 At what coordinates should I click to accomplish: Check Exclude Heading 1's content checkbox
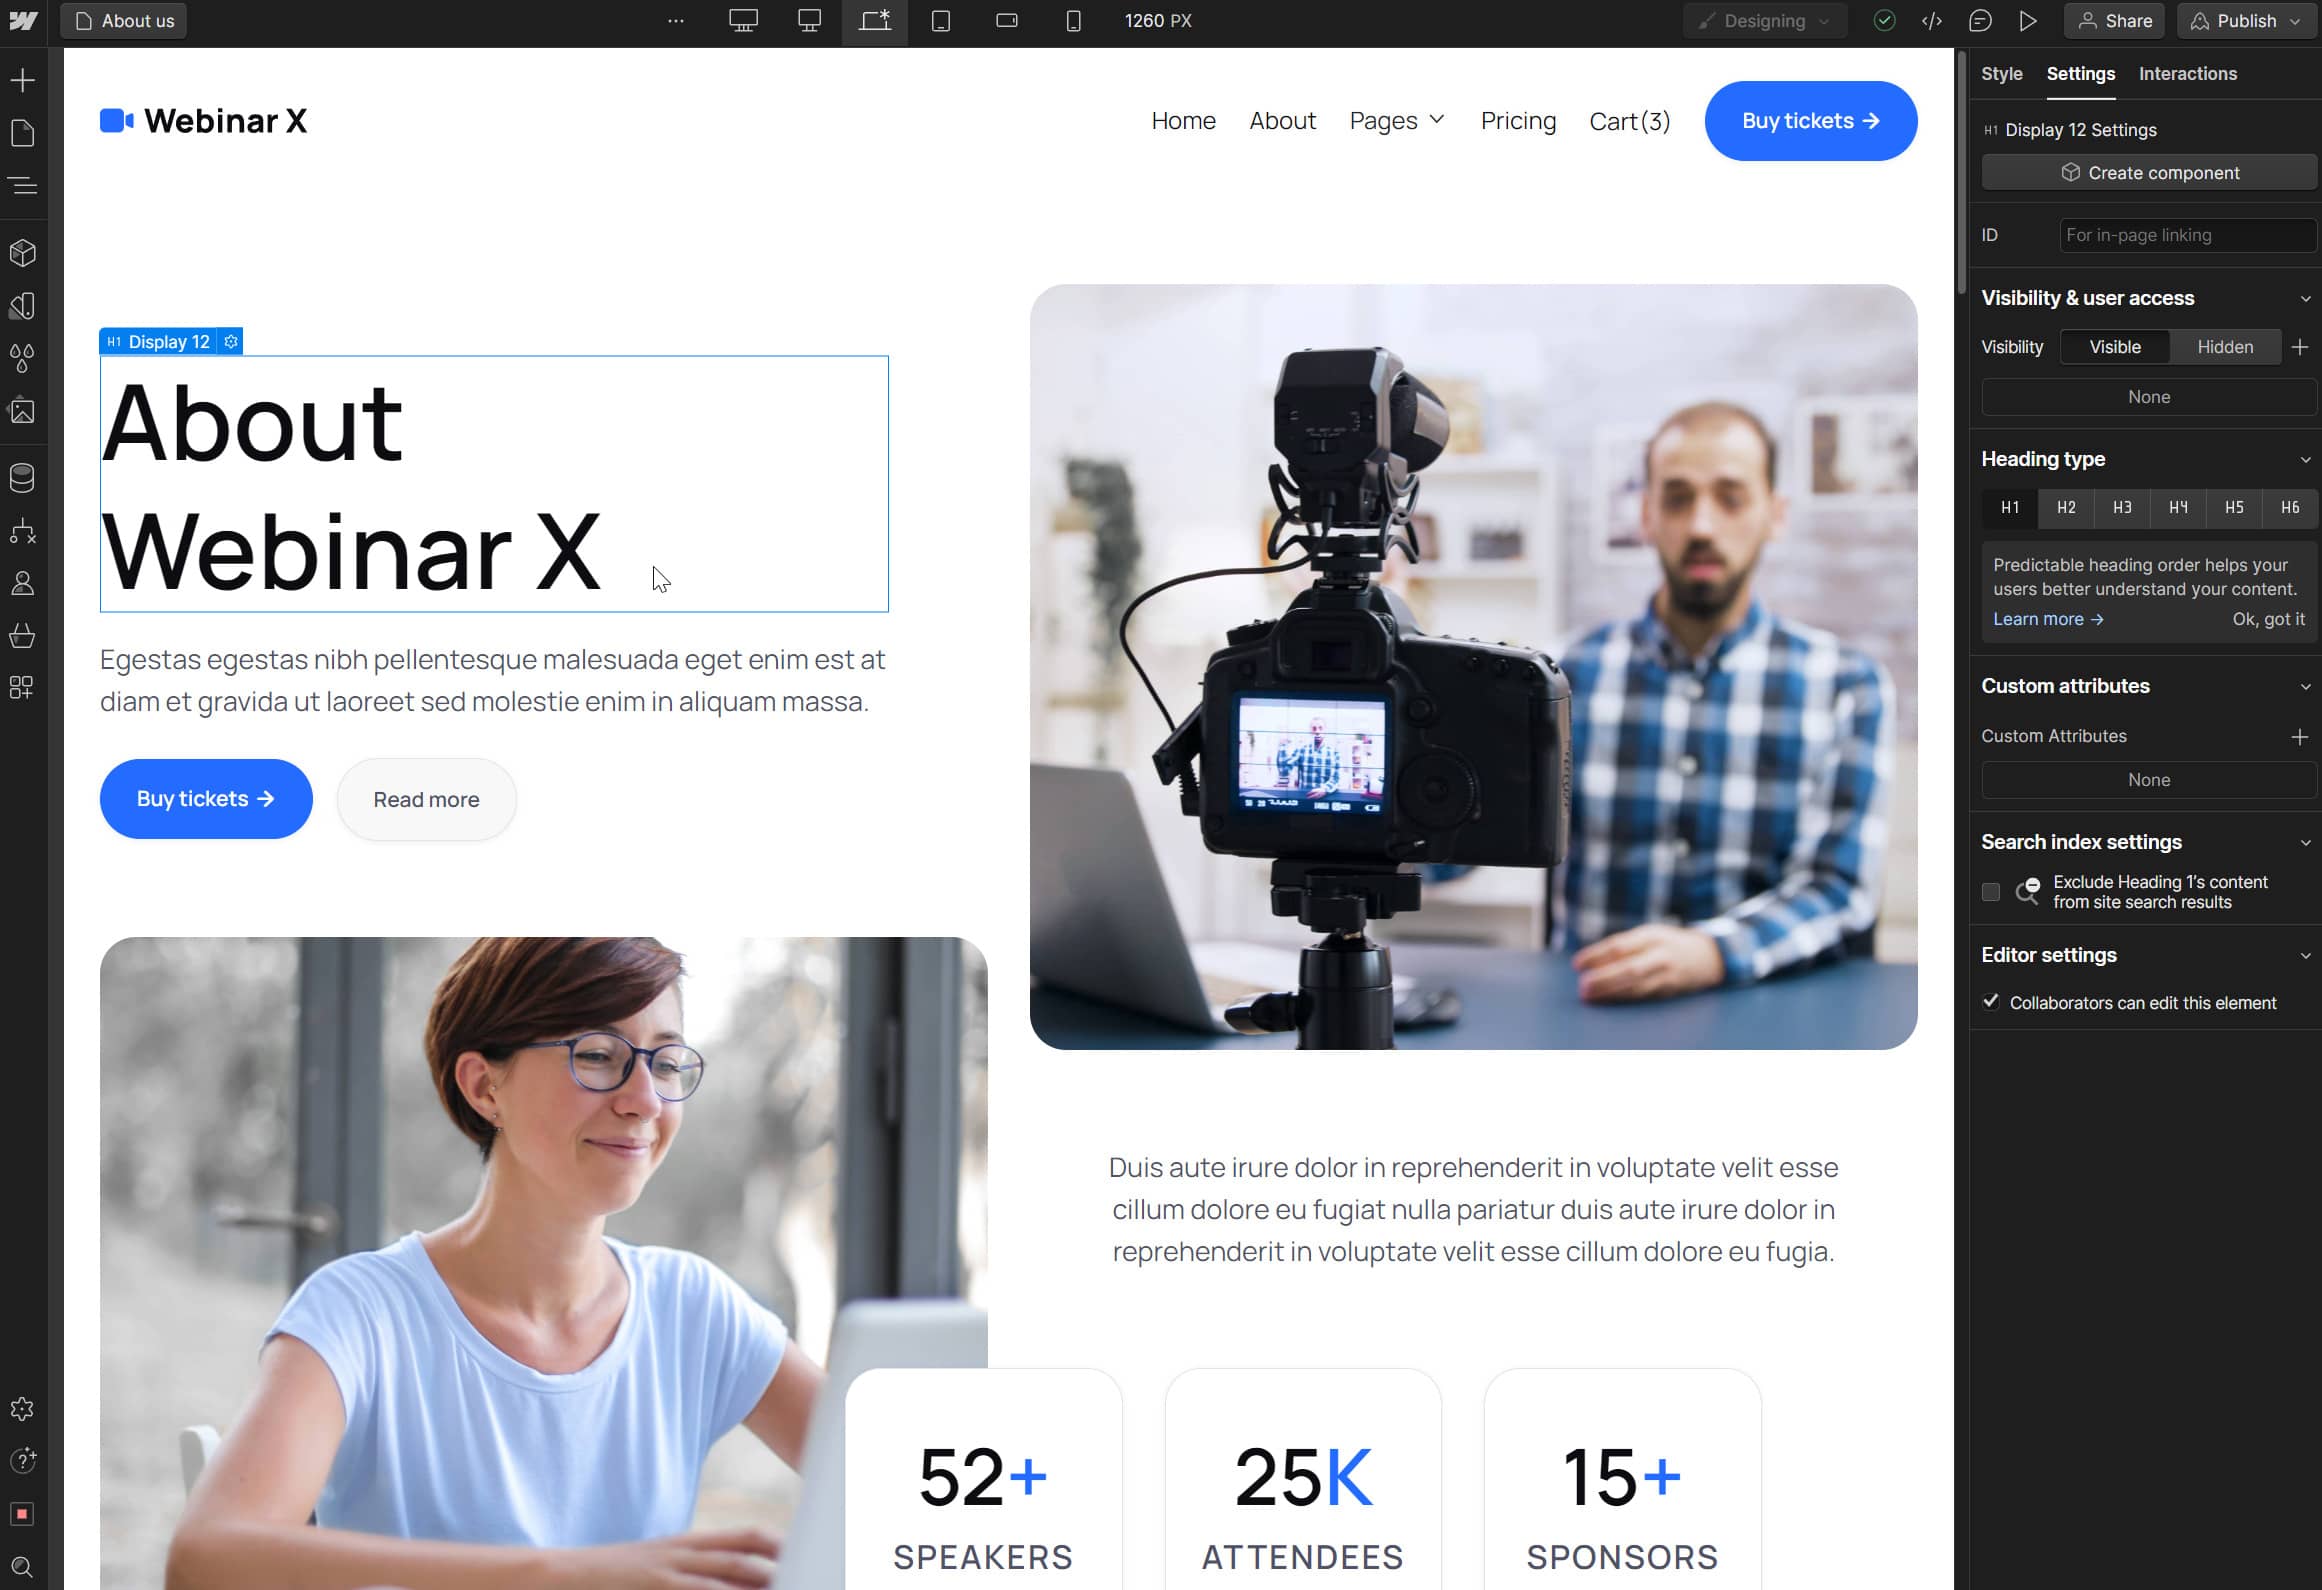(x=1991, y=892)
